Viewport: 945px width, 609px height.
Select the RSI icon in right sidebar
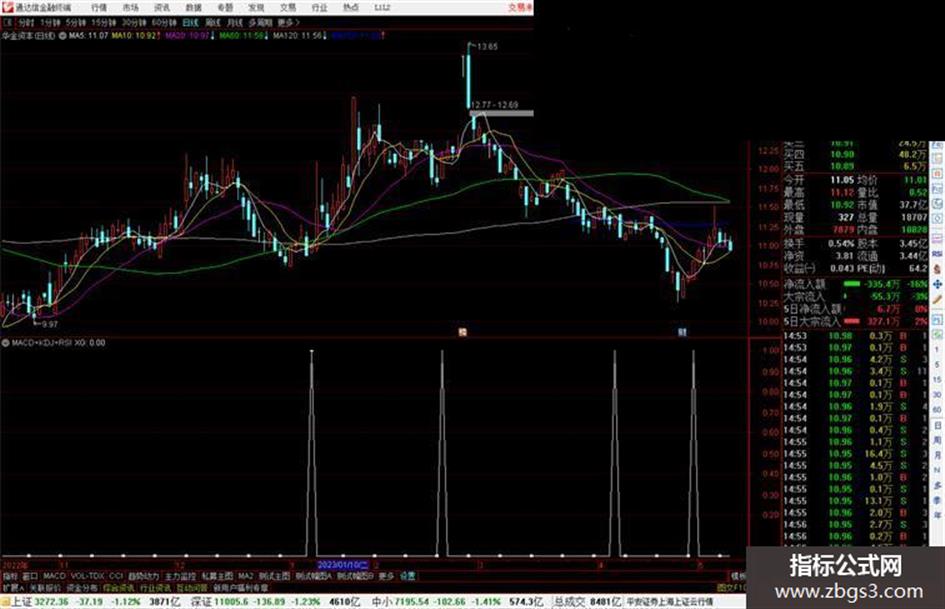pyautogui.click(x=937, y=253)
